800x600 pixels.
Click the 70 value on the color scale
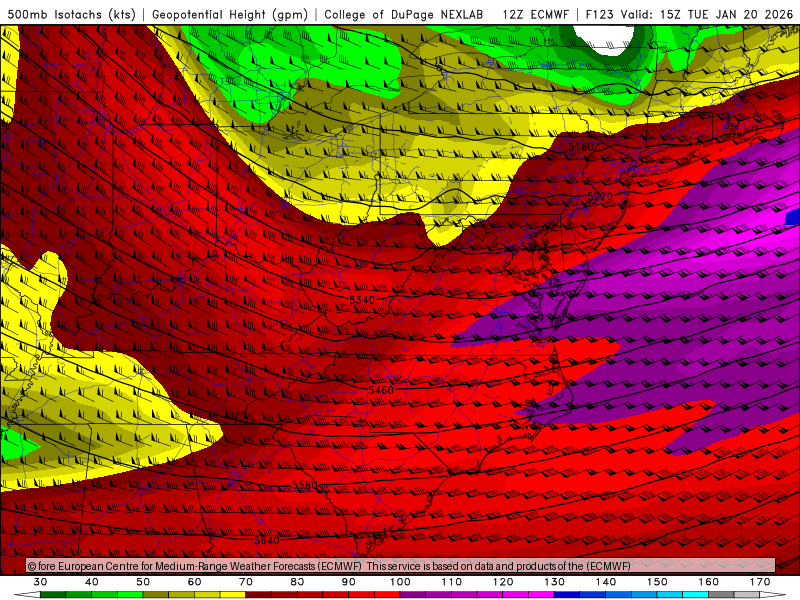coord(246,582)
